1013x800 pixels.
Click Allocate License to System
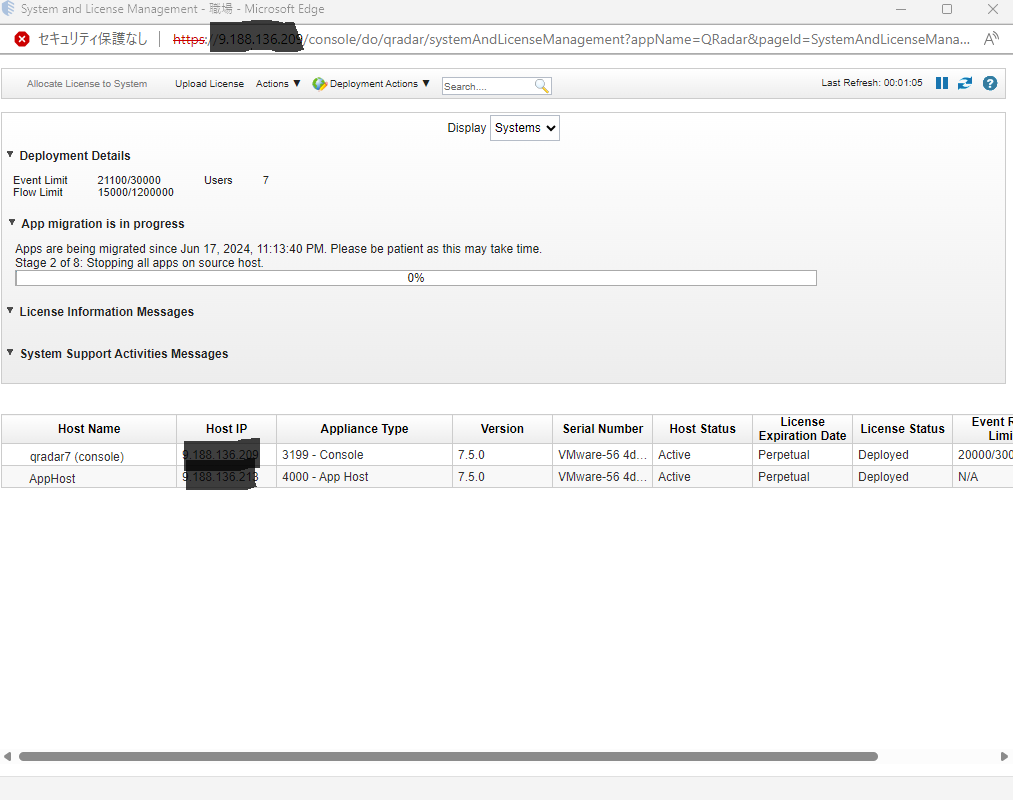coord(87,84)
